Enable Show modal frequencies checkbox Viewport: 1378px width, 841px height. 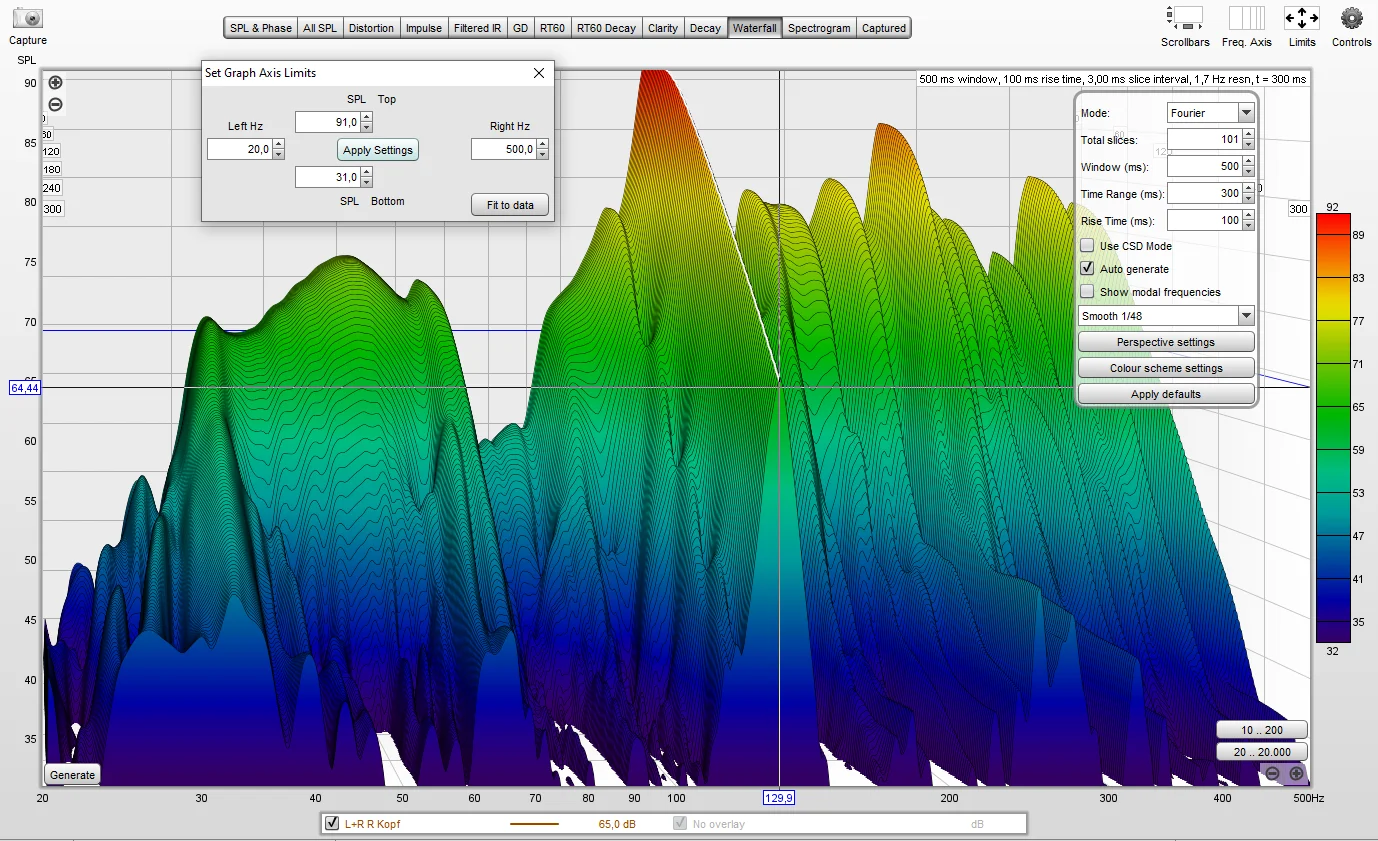pos(1087,292)
